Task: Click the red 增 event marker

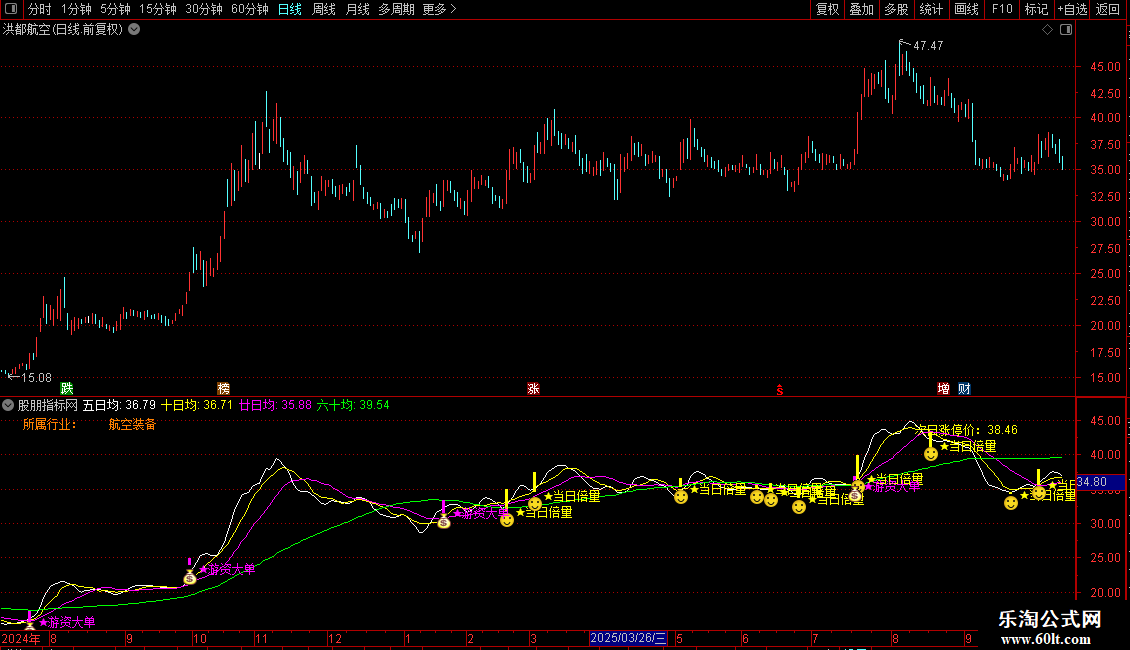Action: (943, 388)
